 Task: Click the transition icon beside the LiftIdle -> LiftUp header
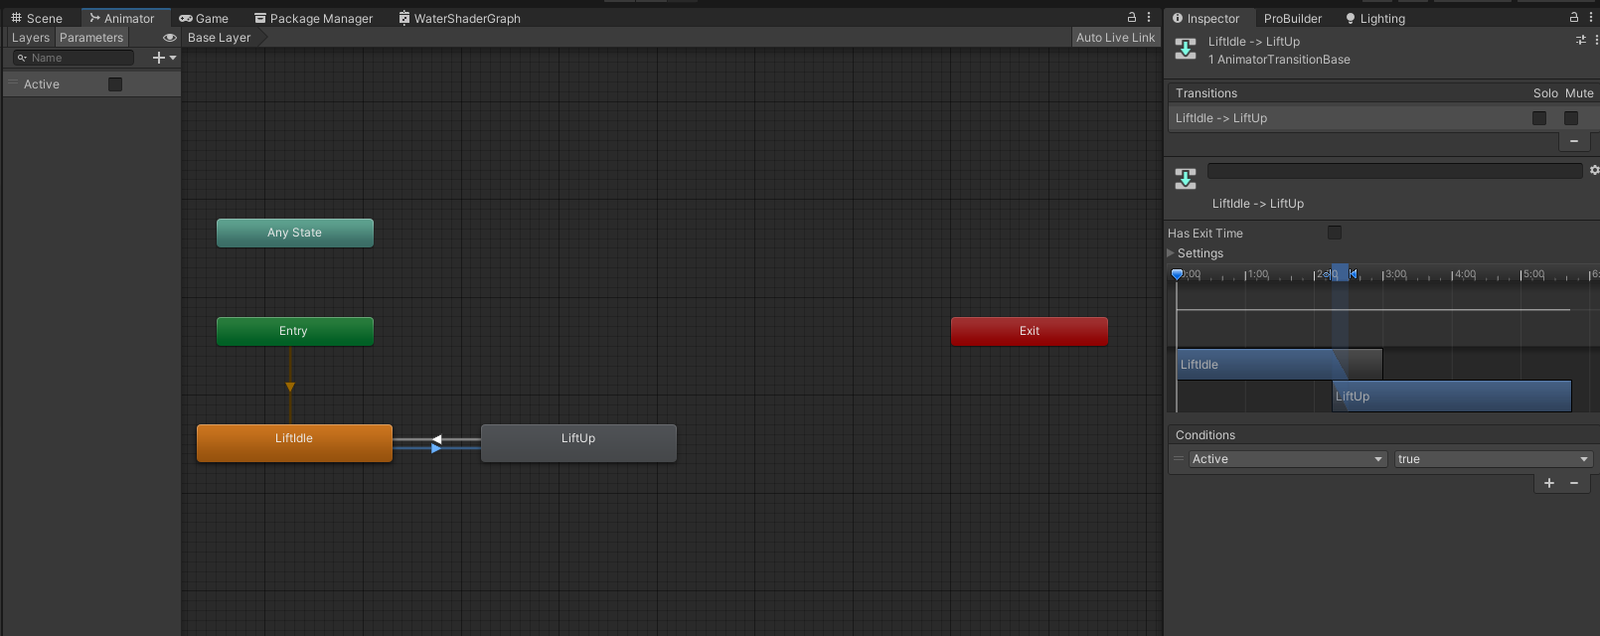[x=1185, y=49]
